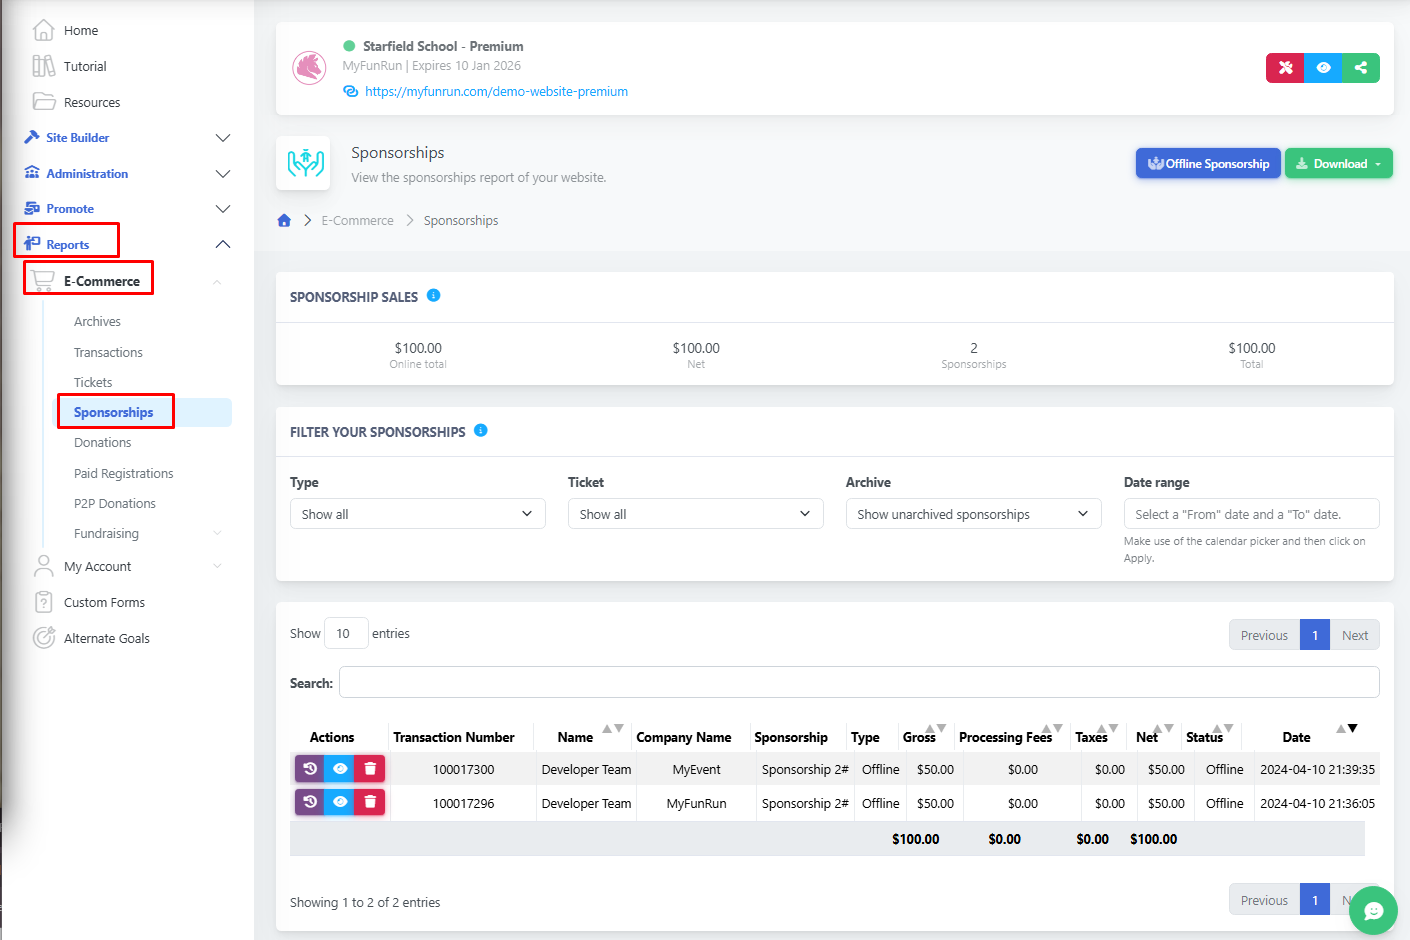Click history icon for transaction 100017296

310,802
